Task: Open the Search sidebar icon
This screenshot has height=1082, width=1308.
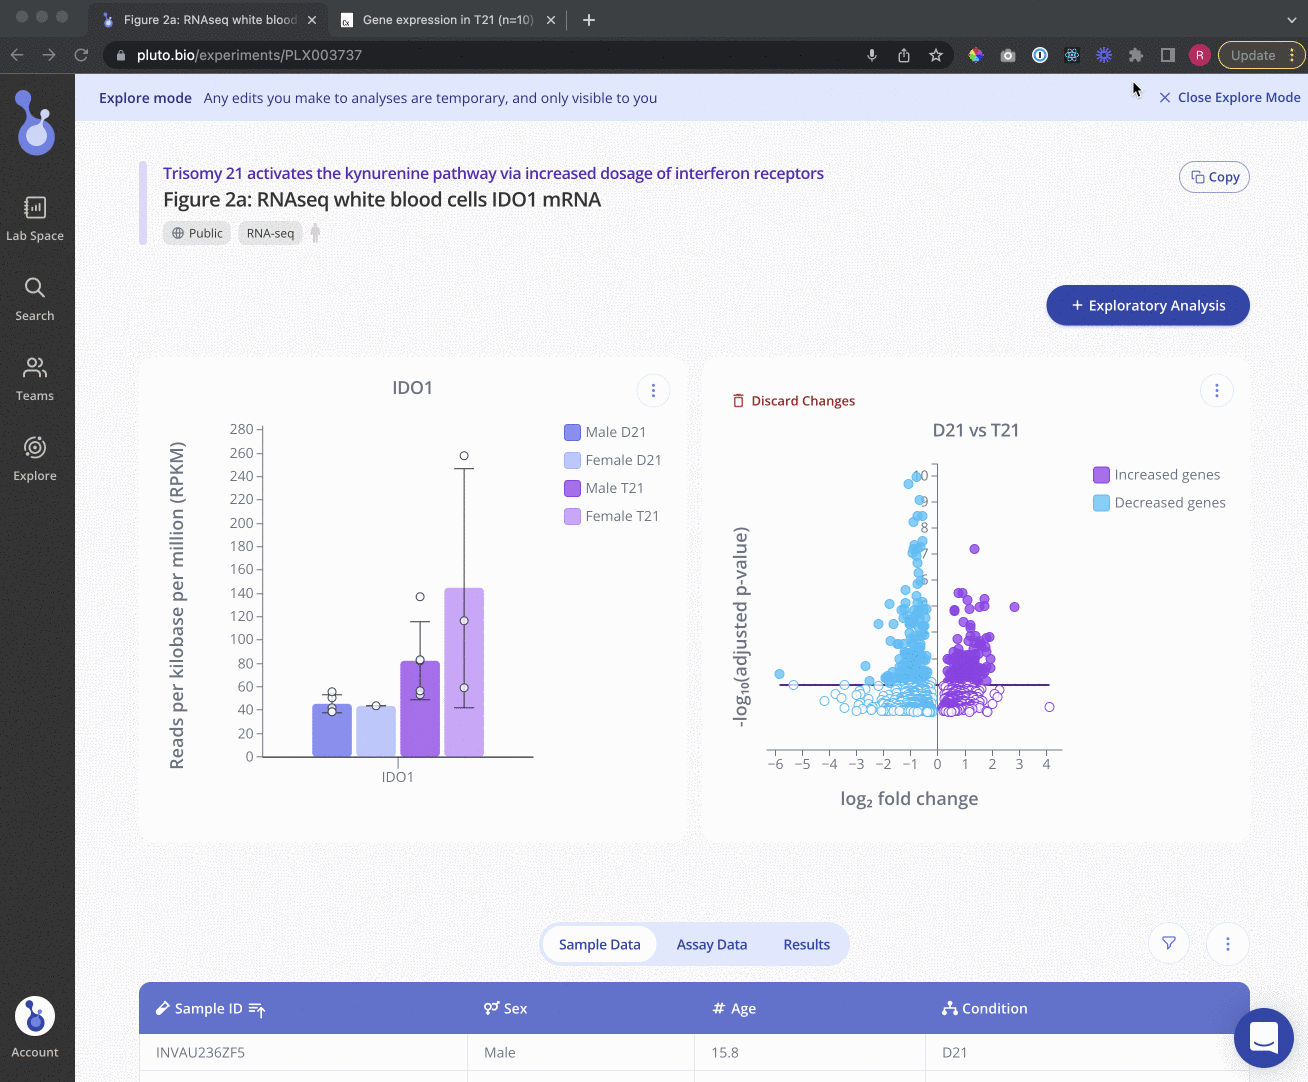Action: coord(35,299)
